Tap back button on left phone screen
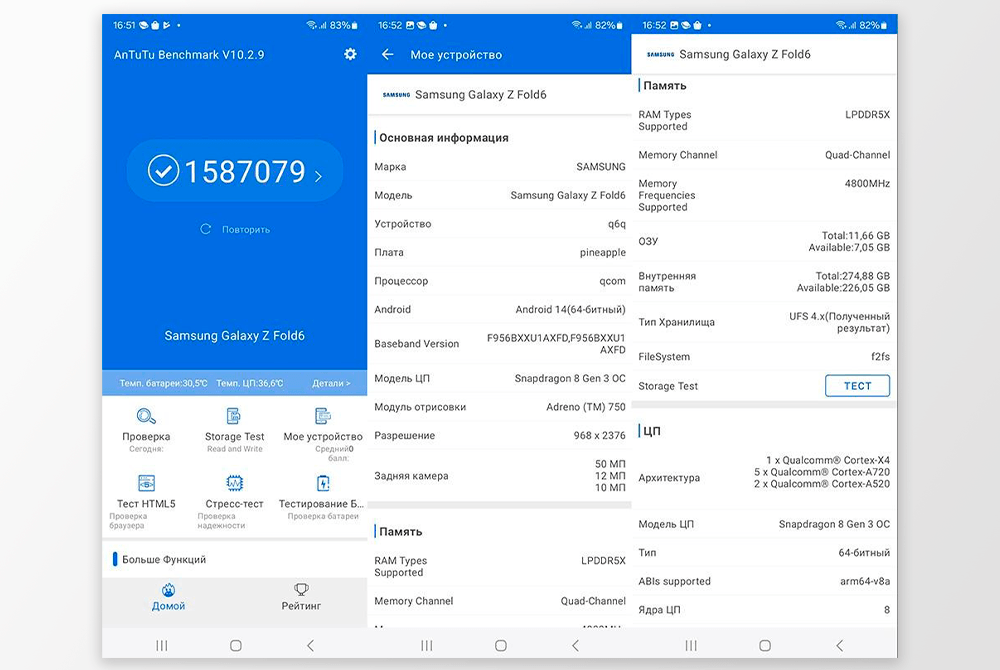 pyautogui.click(x=311, y=646)
